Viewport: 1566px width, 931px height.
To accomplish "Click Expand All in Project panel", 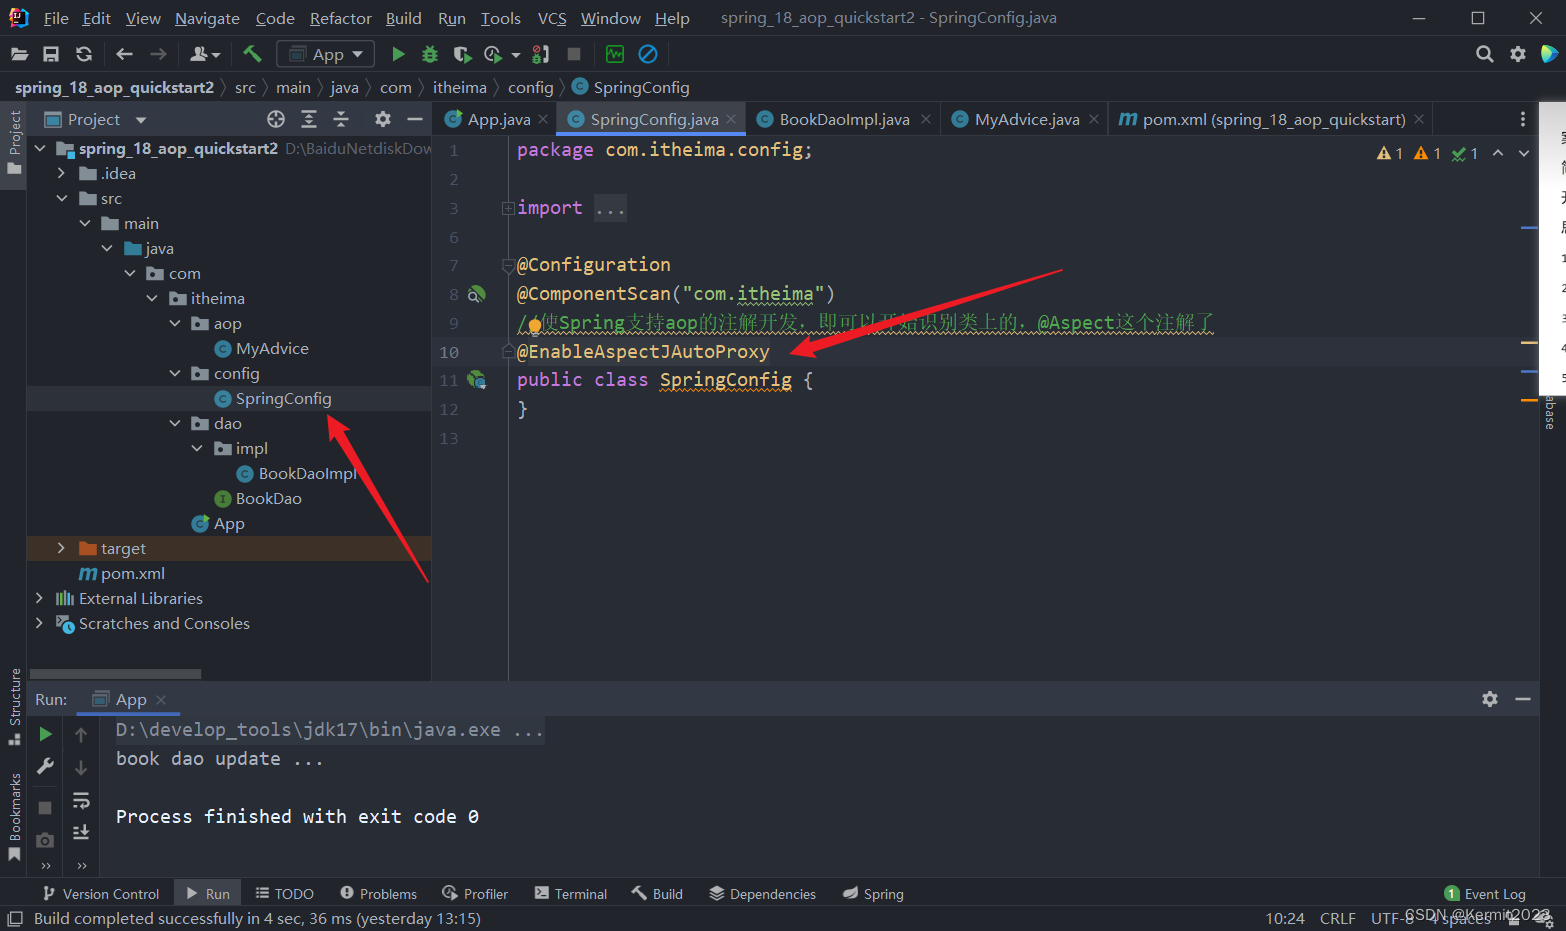I will tap(309, 119).
